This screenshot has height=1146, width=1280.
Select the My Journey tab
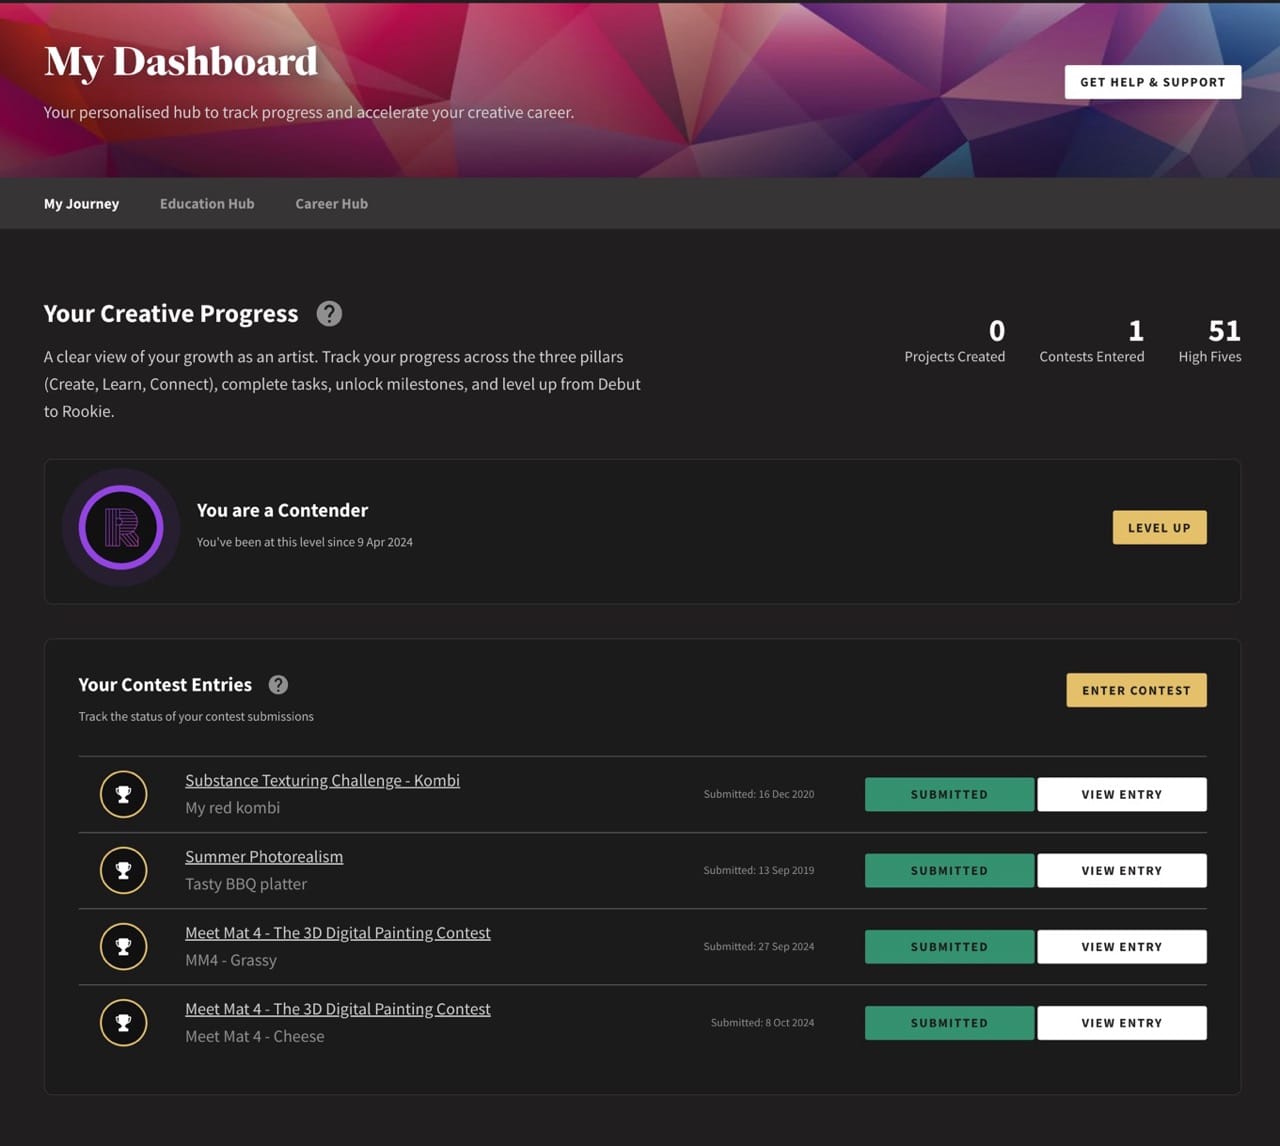81,204
